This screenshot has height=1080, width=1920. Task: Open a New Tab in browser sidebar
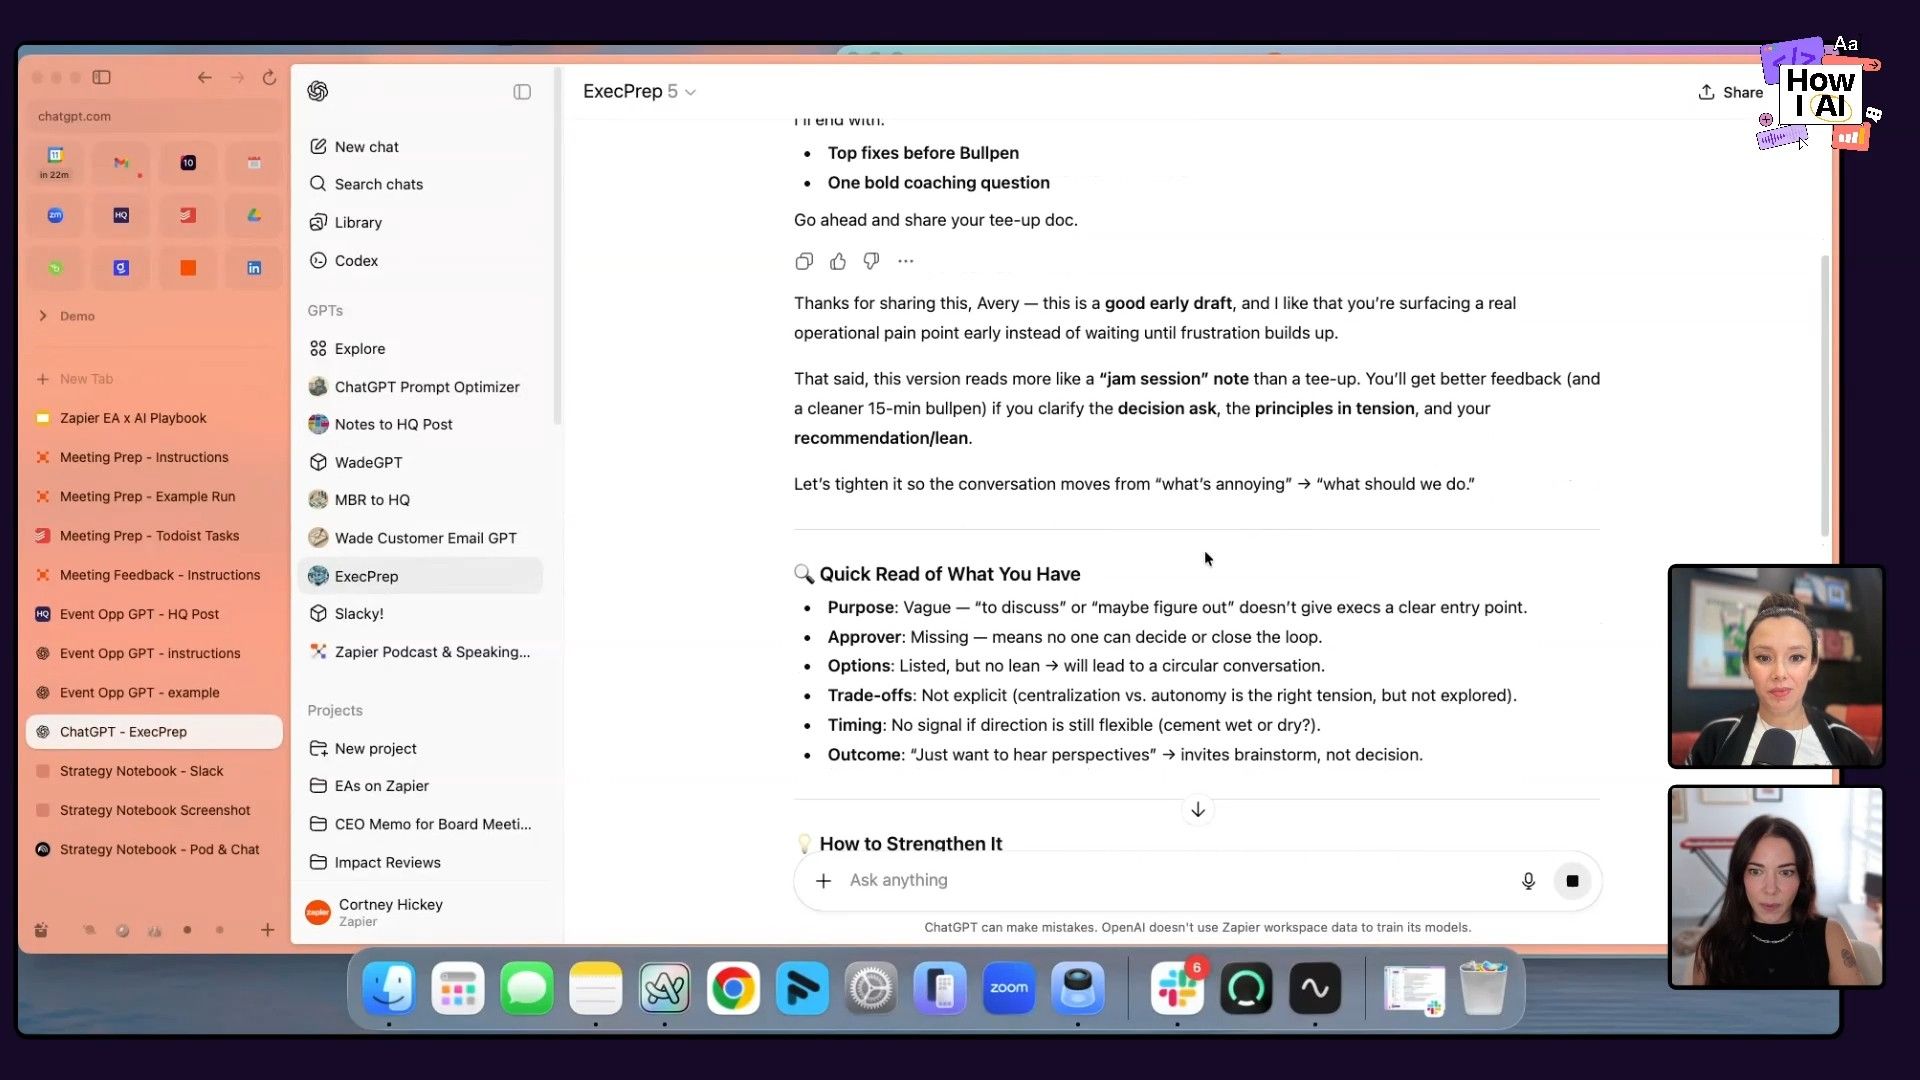(x=155, y=379)
